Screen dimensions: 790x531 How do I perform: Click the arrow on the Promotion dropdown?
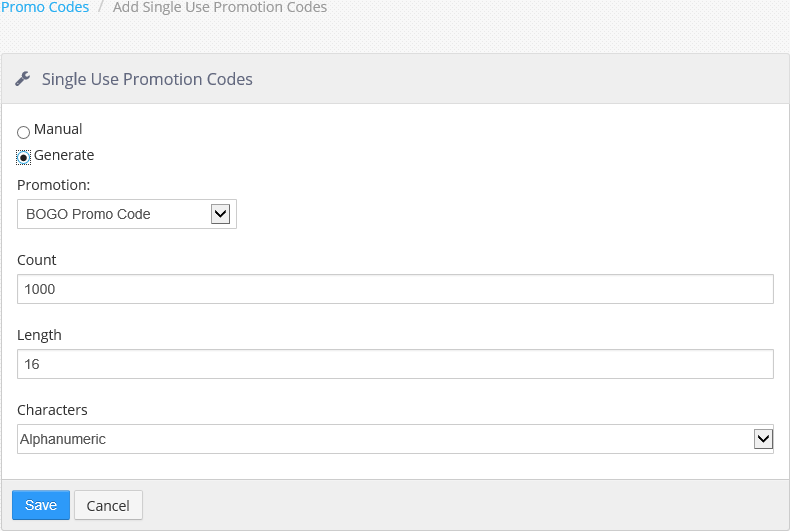(220, 214)
